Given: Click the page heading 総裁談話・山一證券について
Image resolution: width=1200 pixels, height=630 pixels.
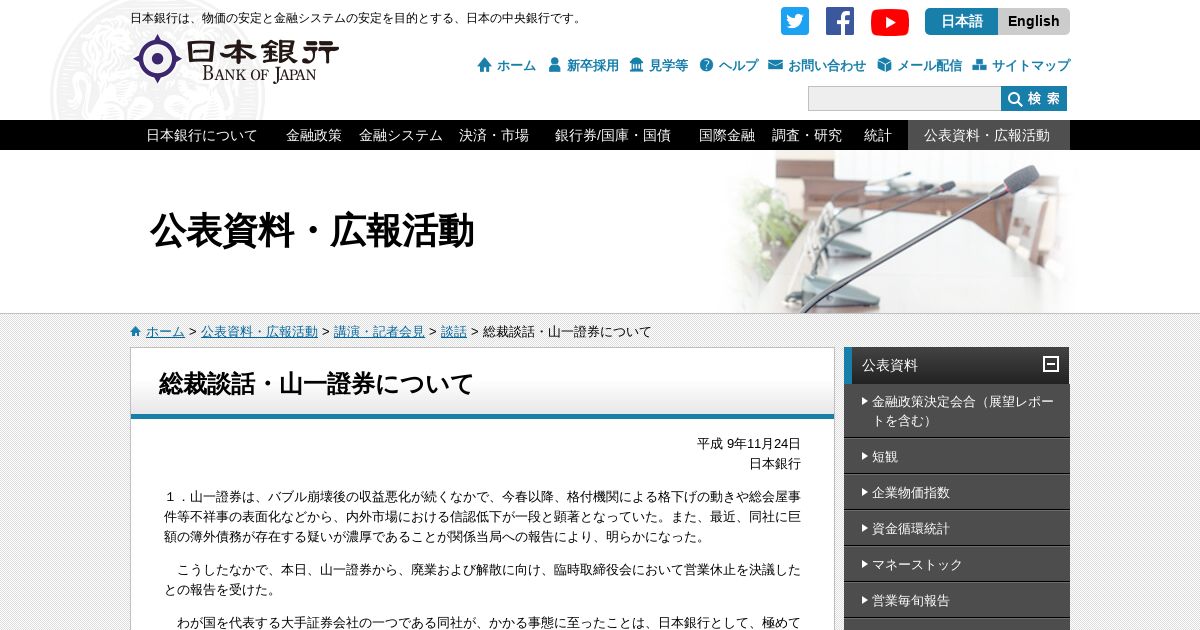Looking at the screenshot, I should 316,384.
